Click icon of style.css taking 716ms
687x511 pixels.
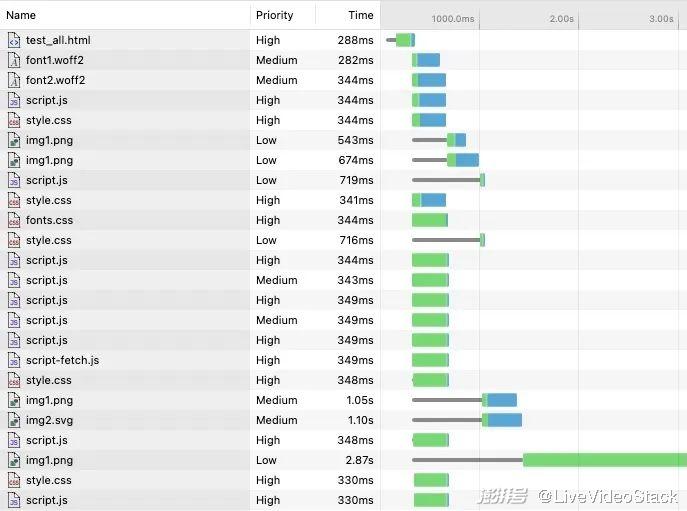click(14, 240)
